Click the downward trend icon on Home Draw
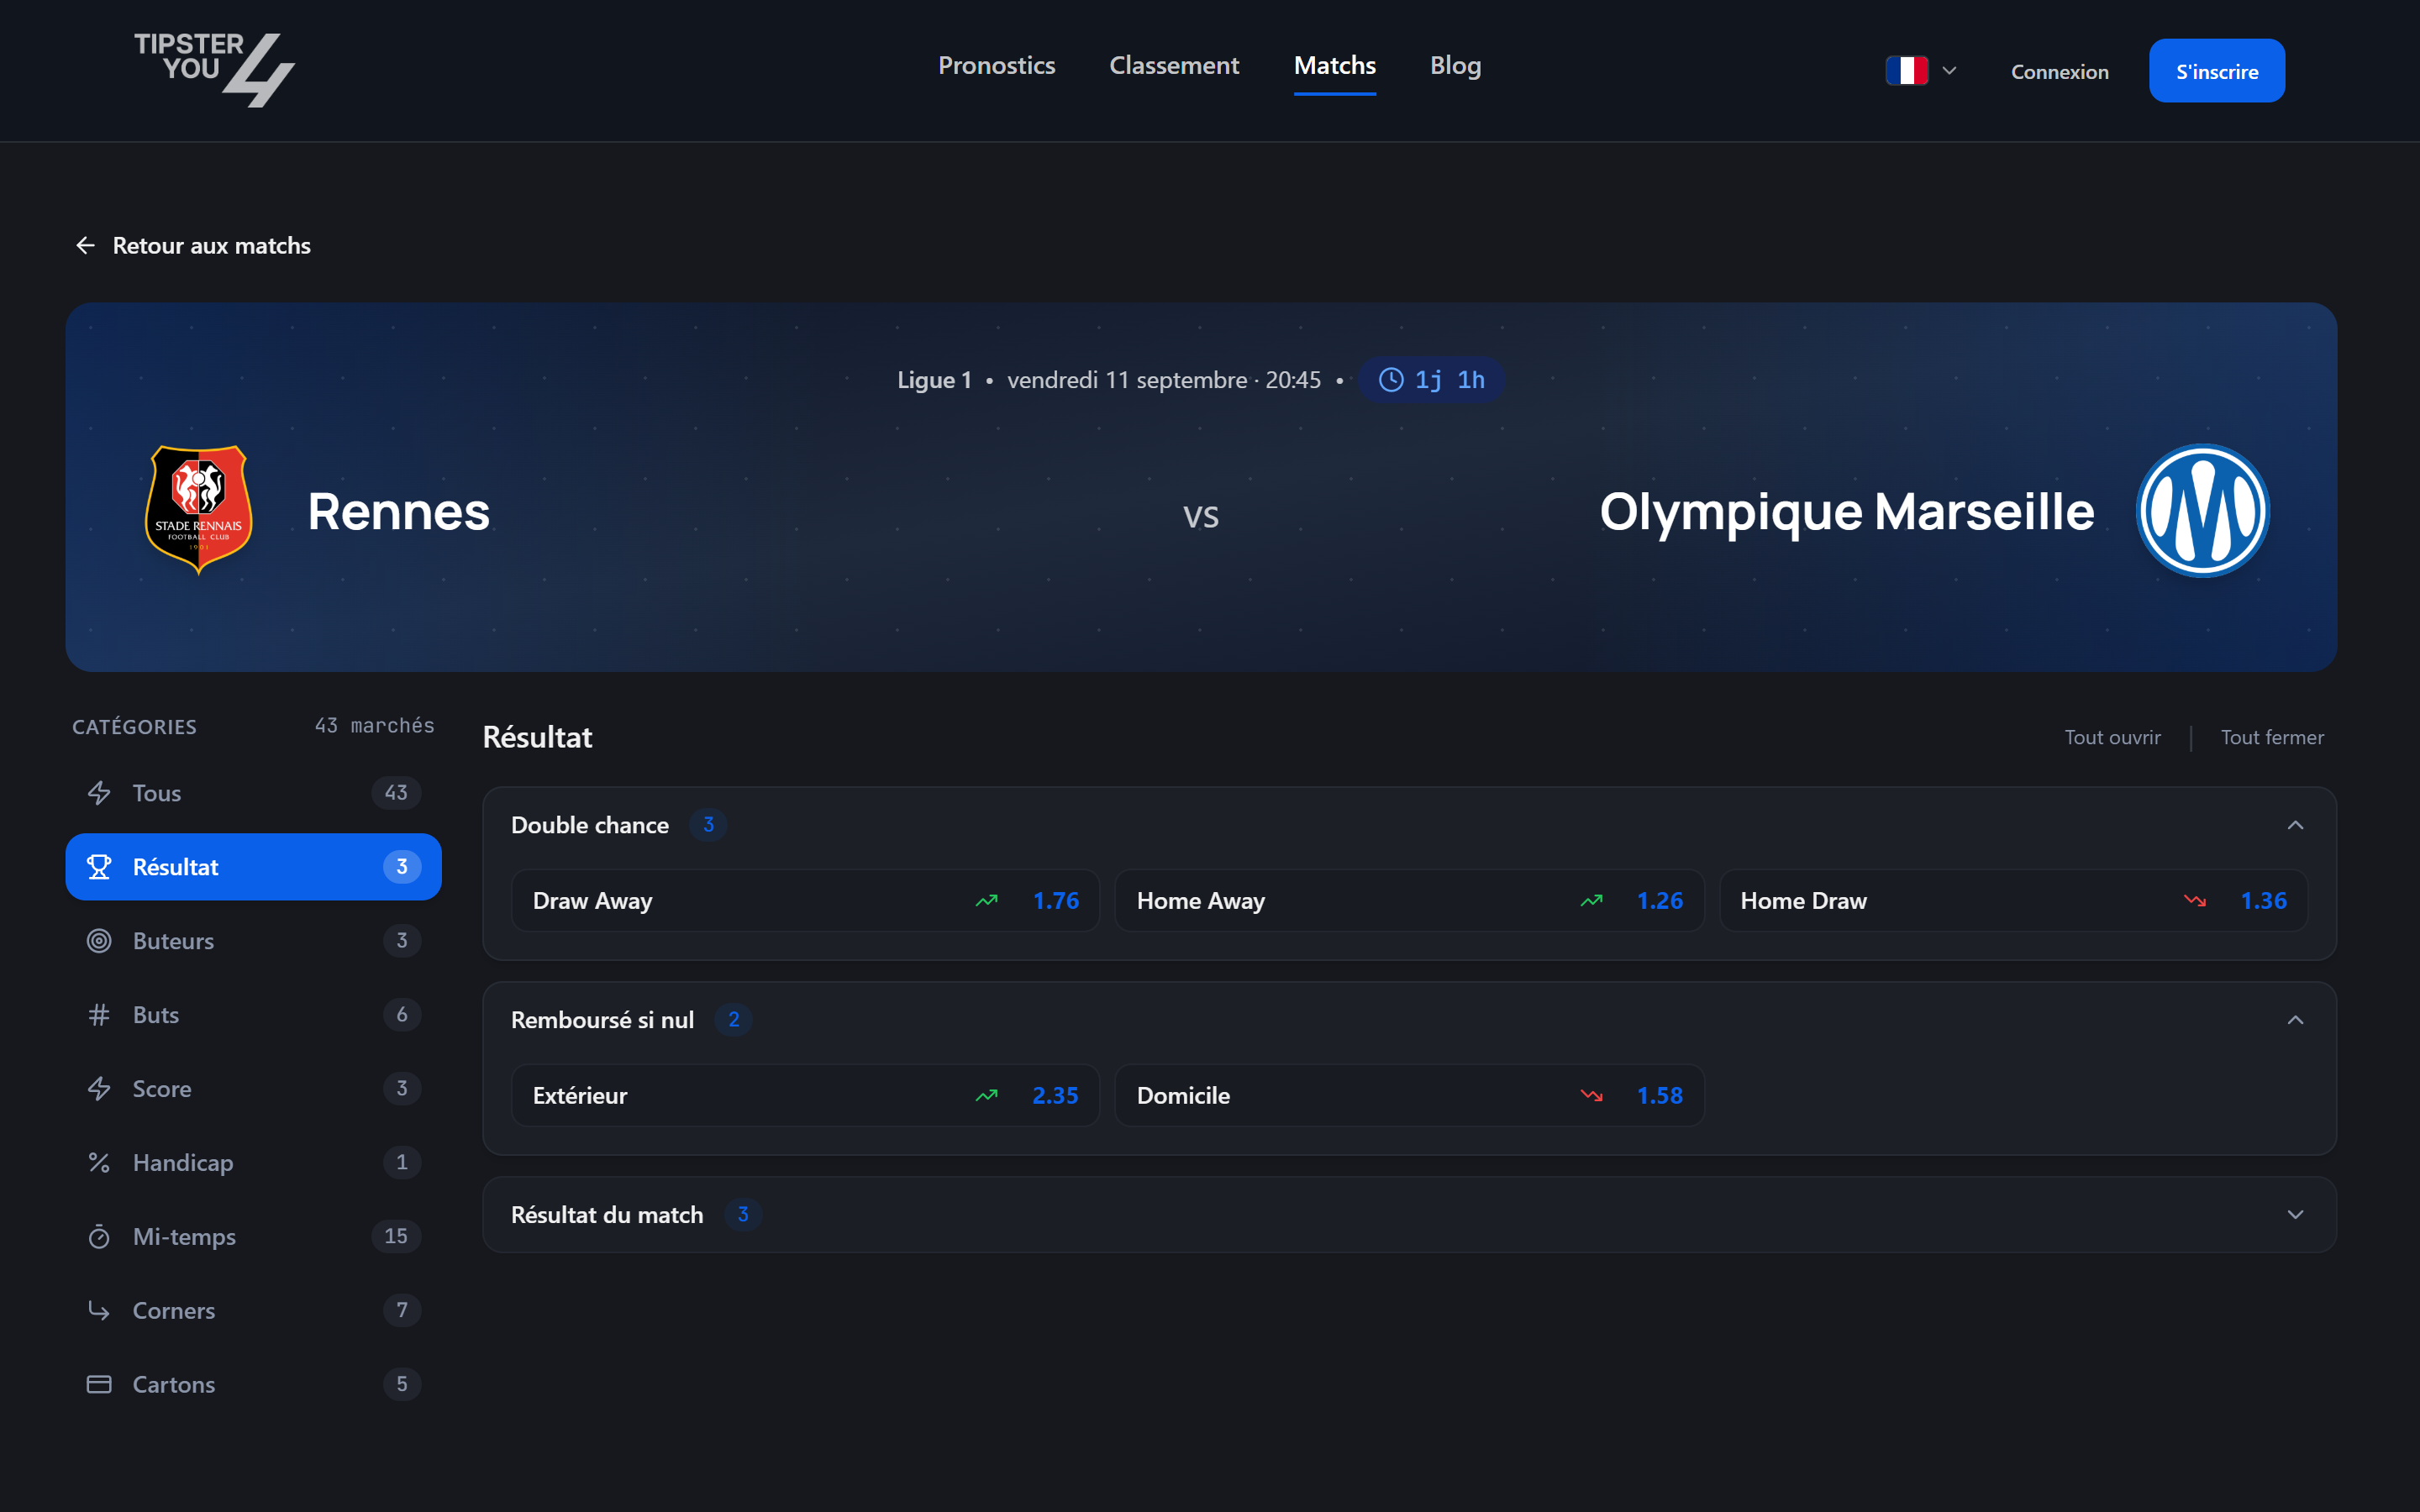The image size is (2420, 1512). (2195, 901)
